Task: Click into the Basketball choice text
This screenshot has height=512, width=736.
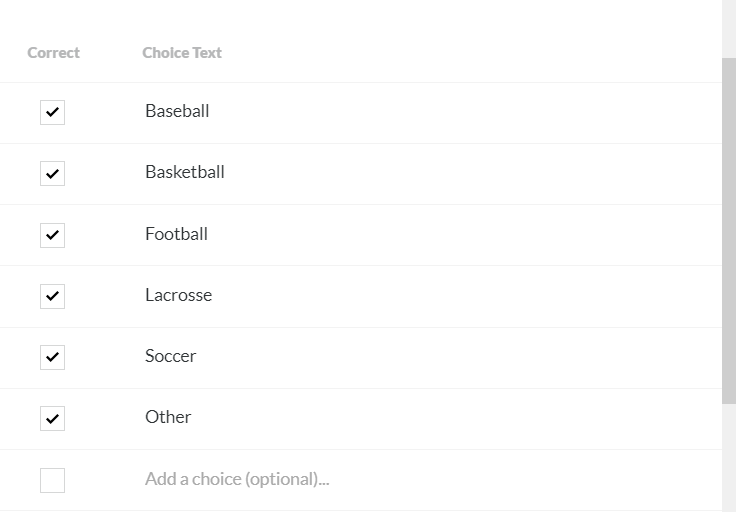Action: coord(185,172)
